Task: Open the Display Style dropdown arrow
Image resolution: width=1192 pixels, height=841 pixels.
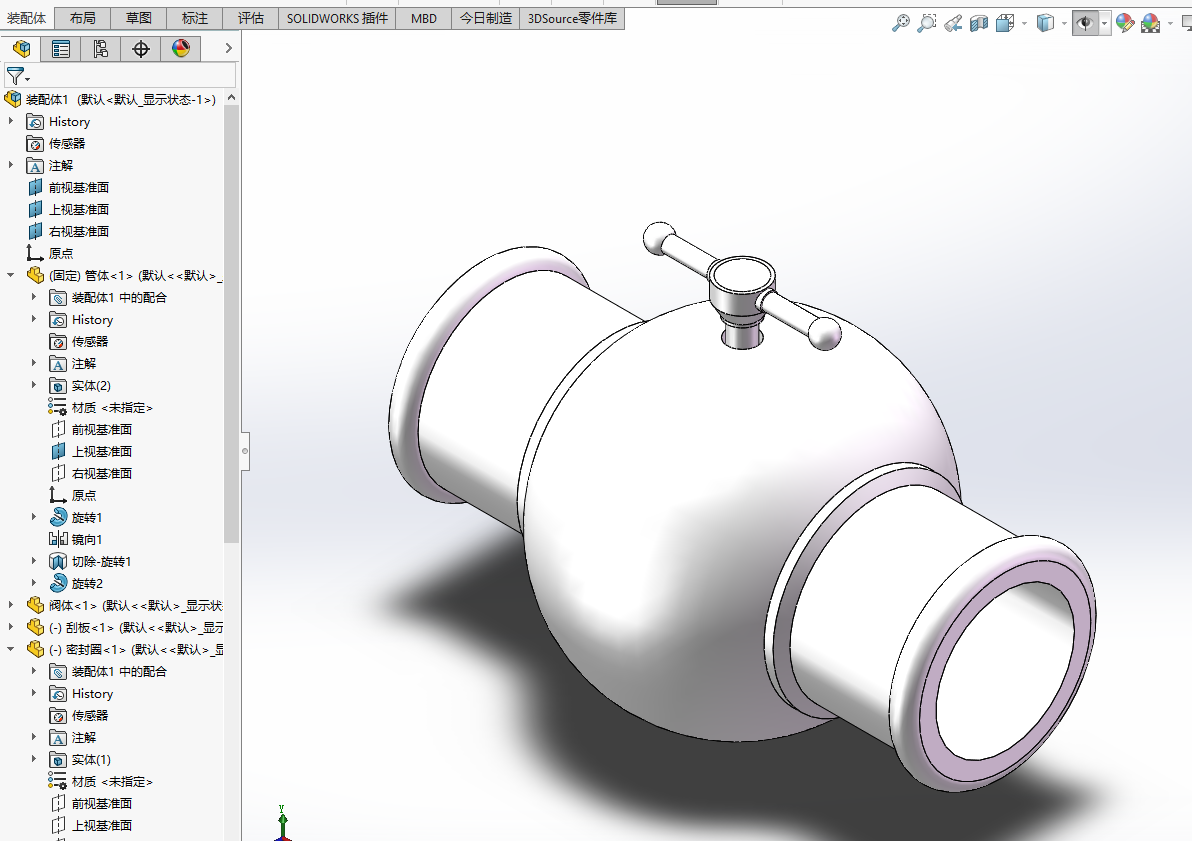Action: 1064,24
